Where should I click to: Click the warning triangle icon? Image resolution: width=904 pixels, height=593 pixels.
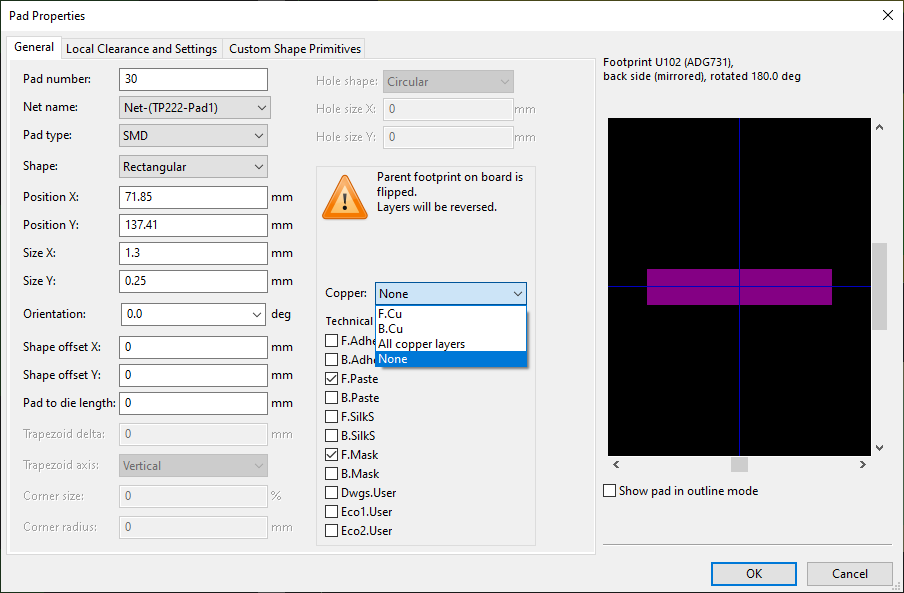pos(344,197)
